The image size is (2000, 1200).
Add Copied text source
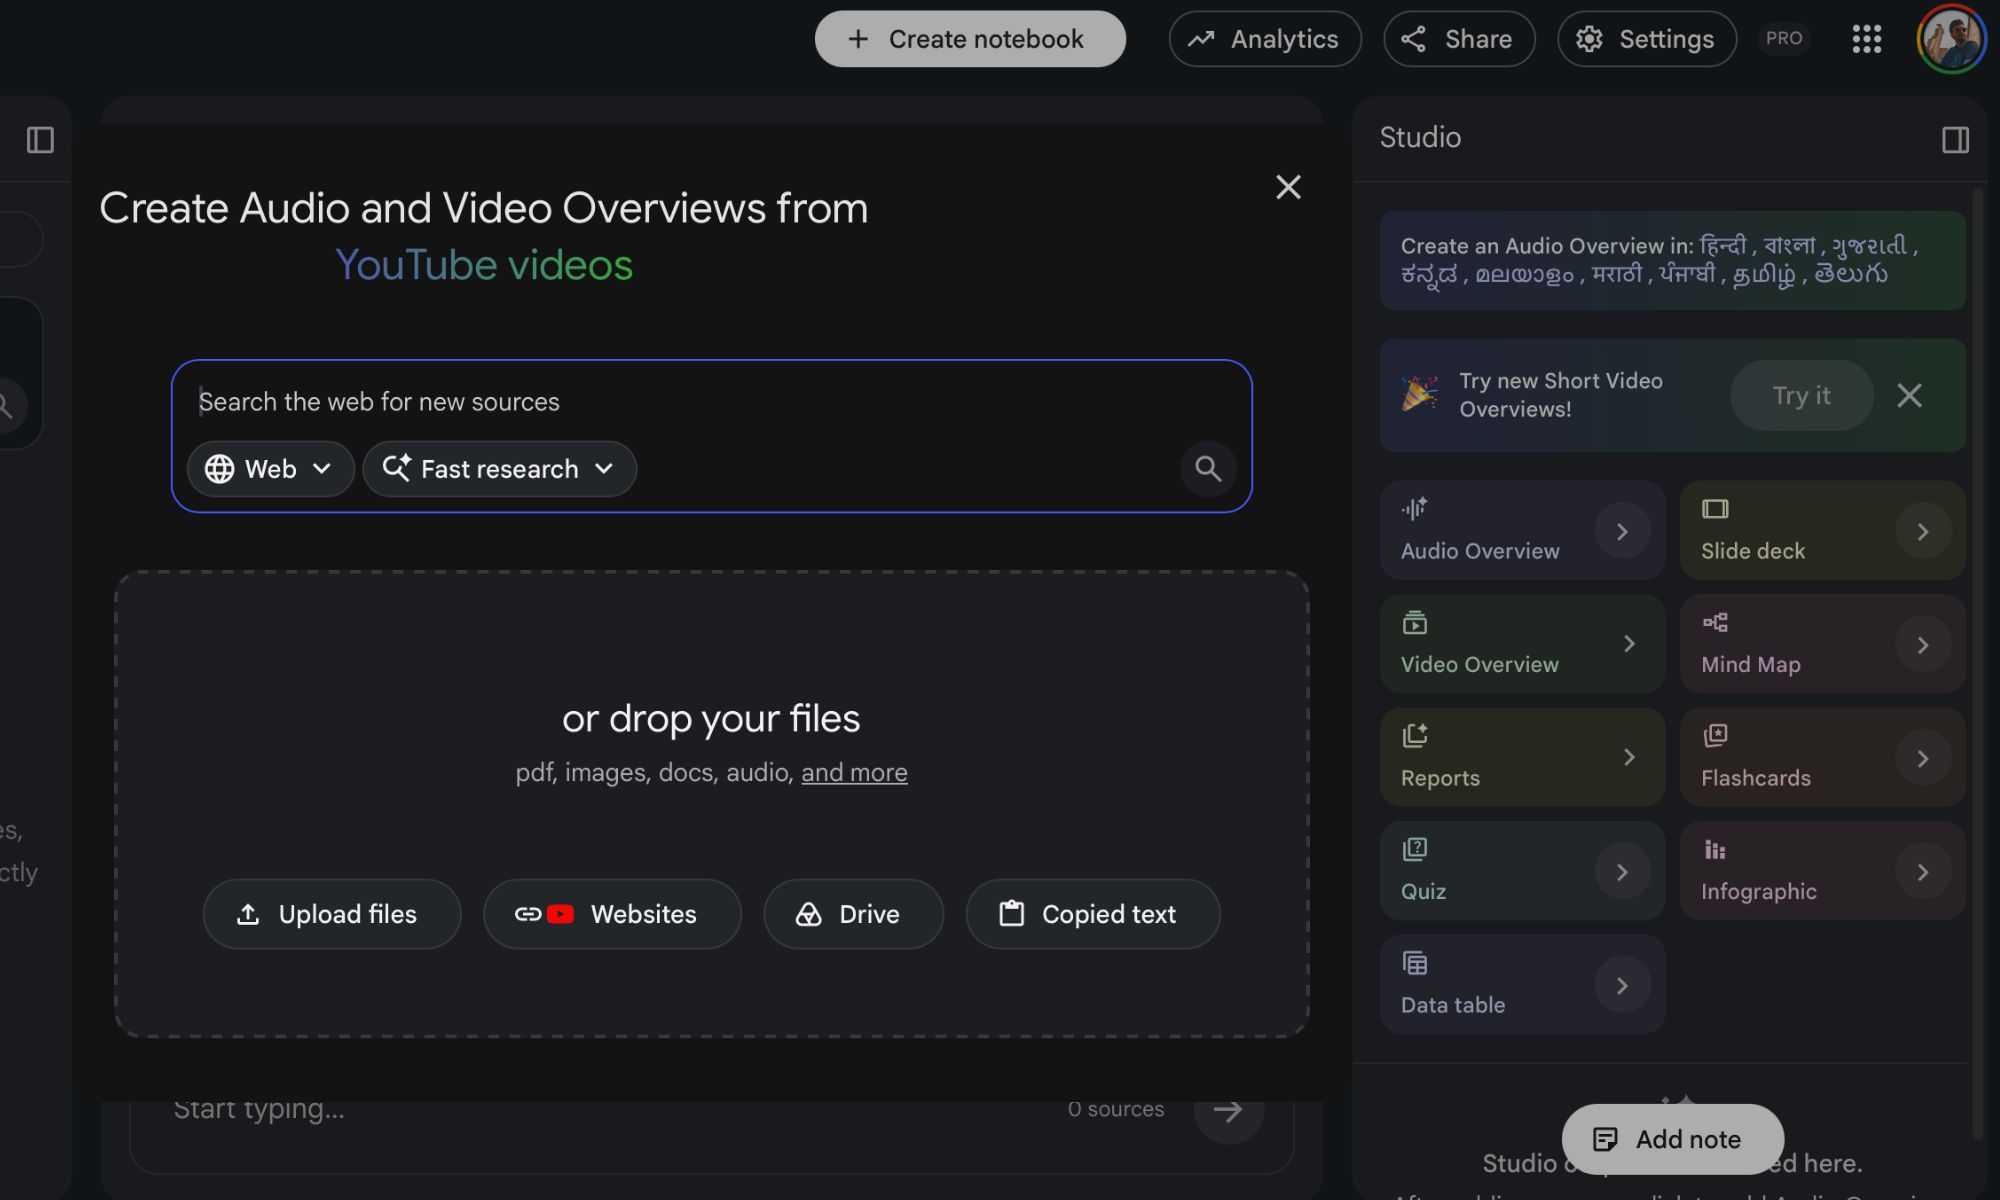[1093, 914]
